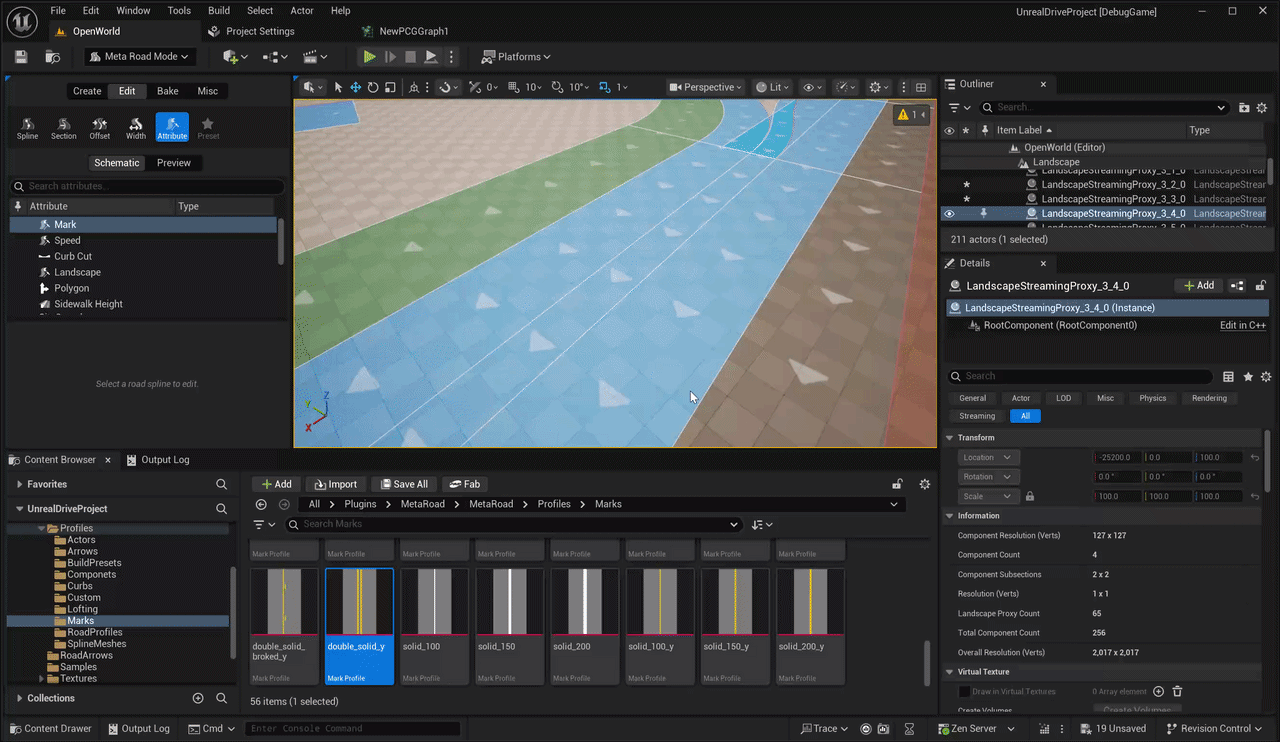
Task: Choose the Offset tool
Action: point(100,128)
